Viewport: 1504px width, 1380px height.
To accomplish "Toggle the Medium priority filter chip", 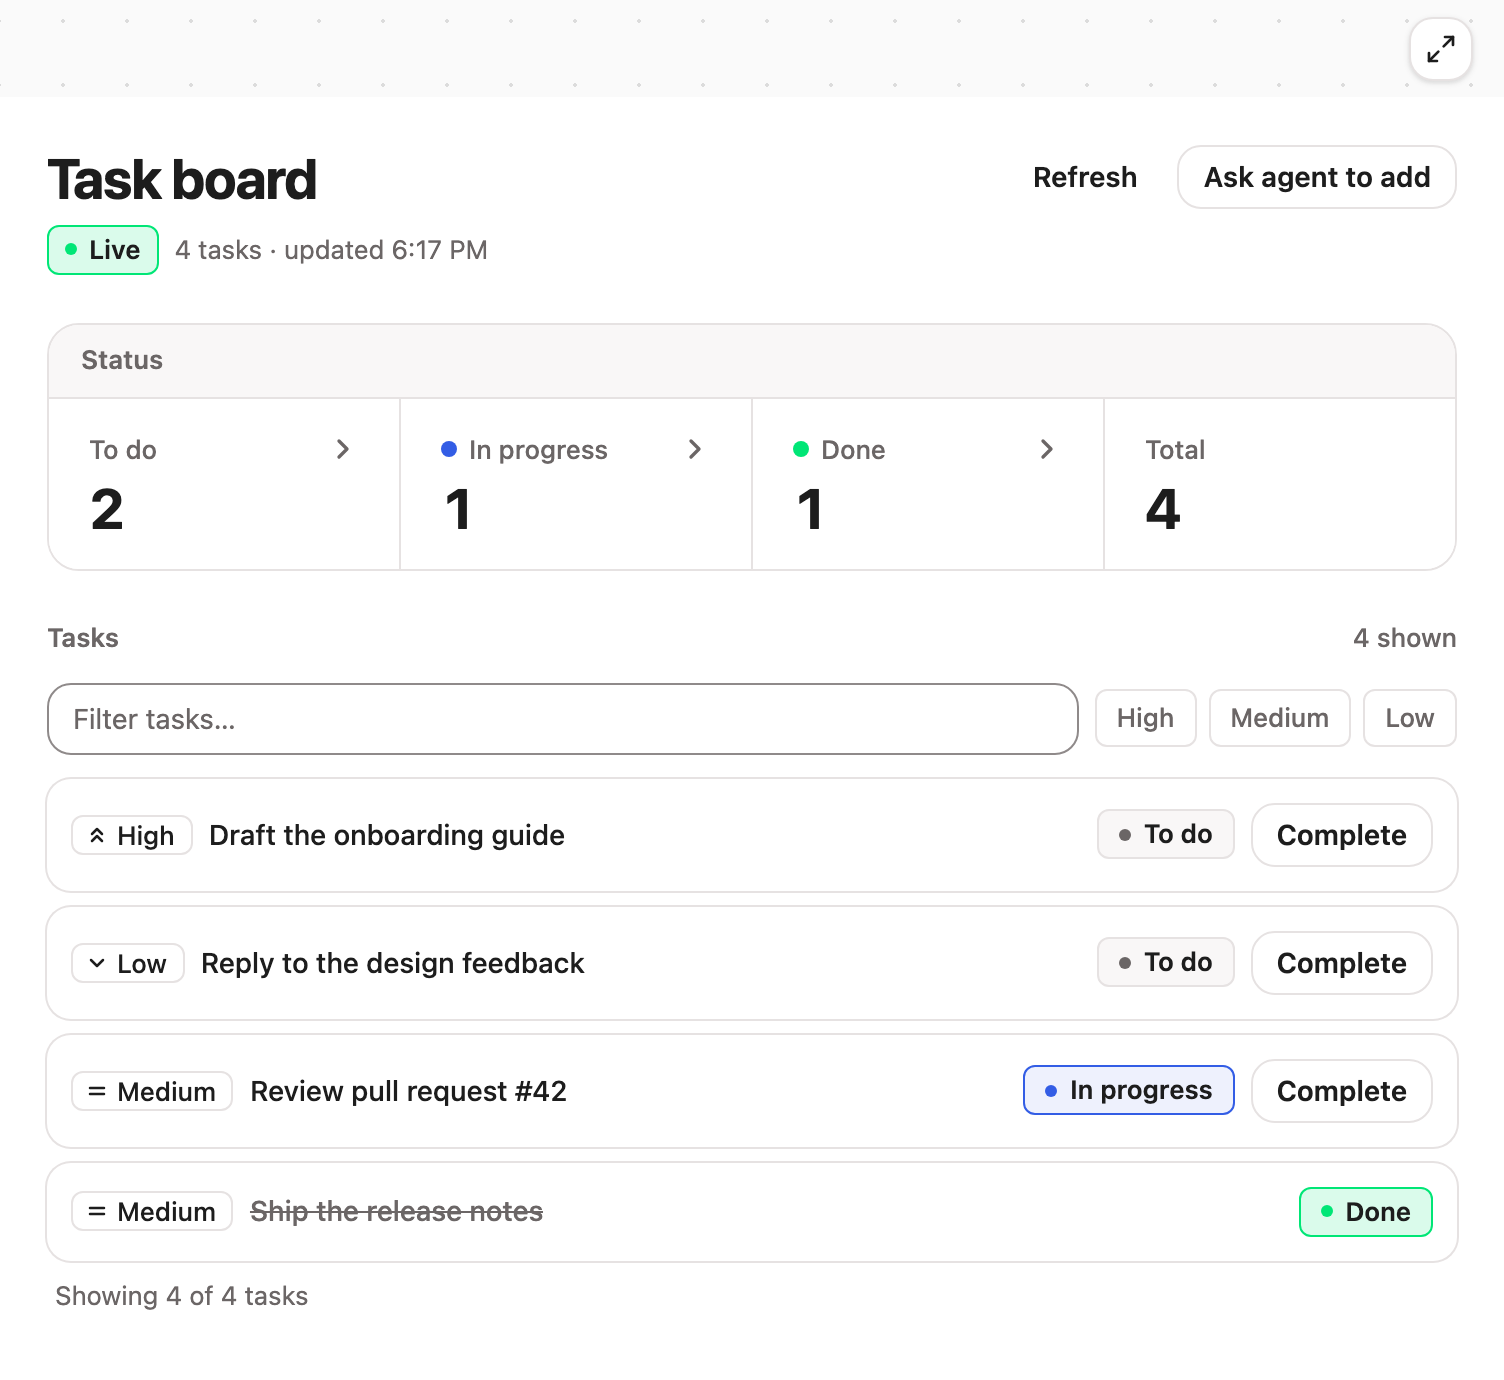I will [1280, 718].
